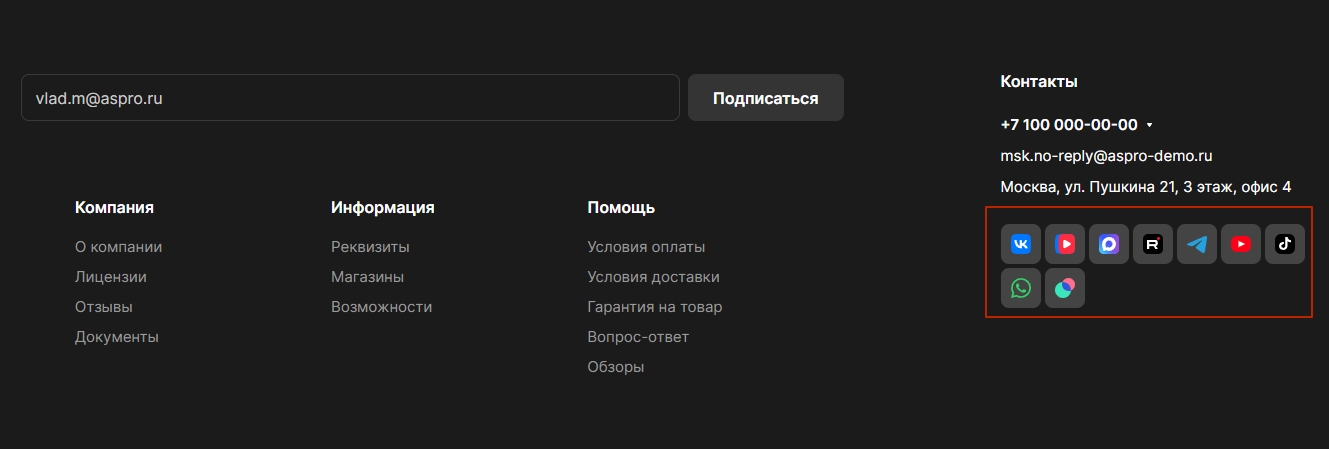Open the Yappy icon with overlapping circles

coord(1065,288)
